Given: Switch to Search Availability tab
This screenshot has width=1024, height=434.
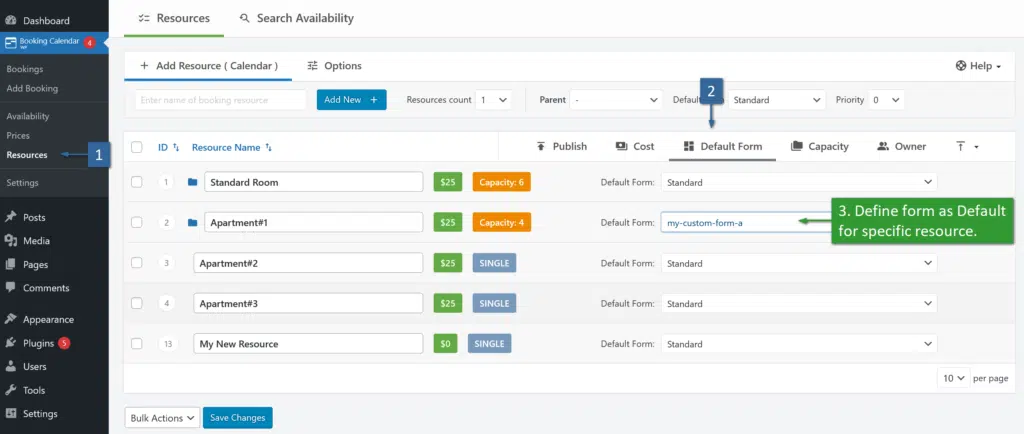Looking at the screenshot, I should pyautogui.click(x=296, y=18).
